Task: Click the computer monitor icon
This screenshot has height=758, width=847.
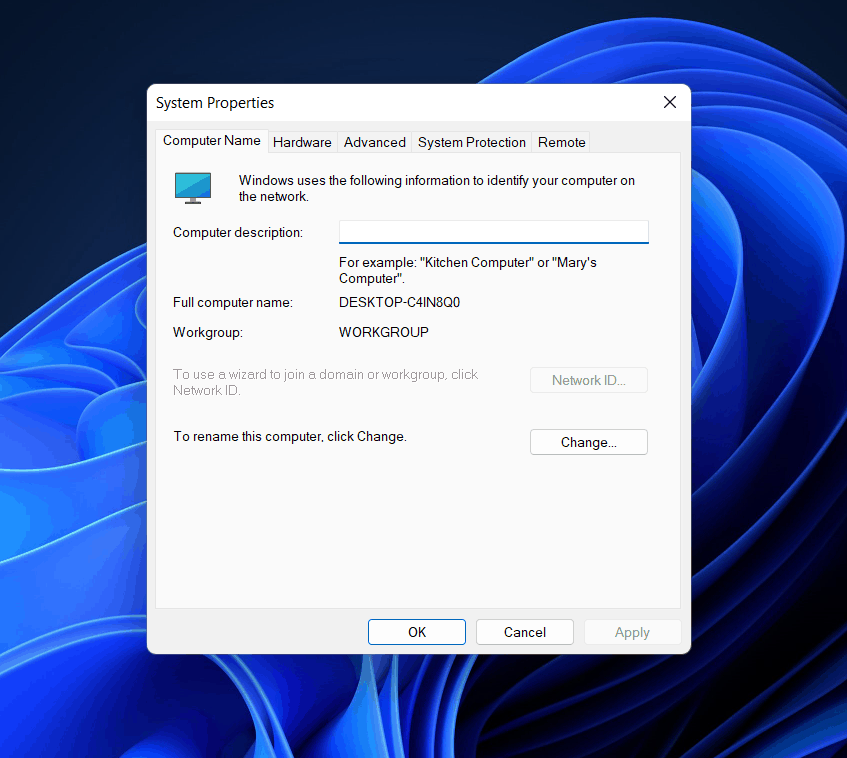Action: [x=192, y=187]
